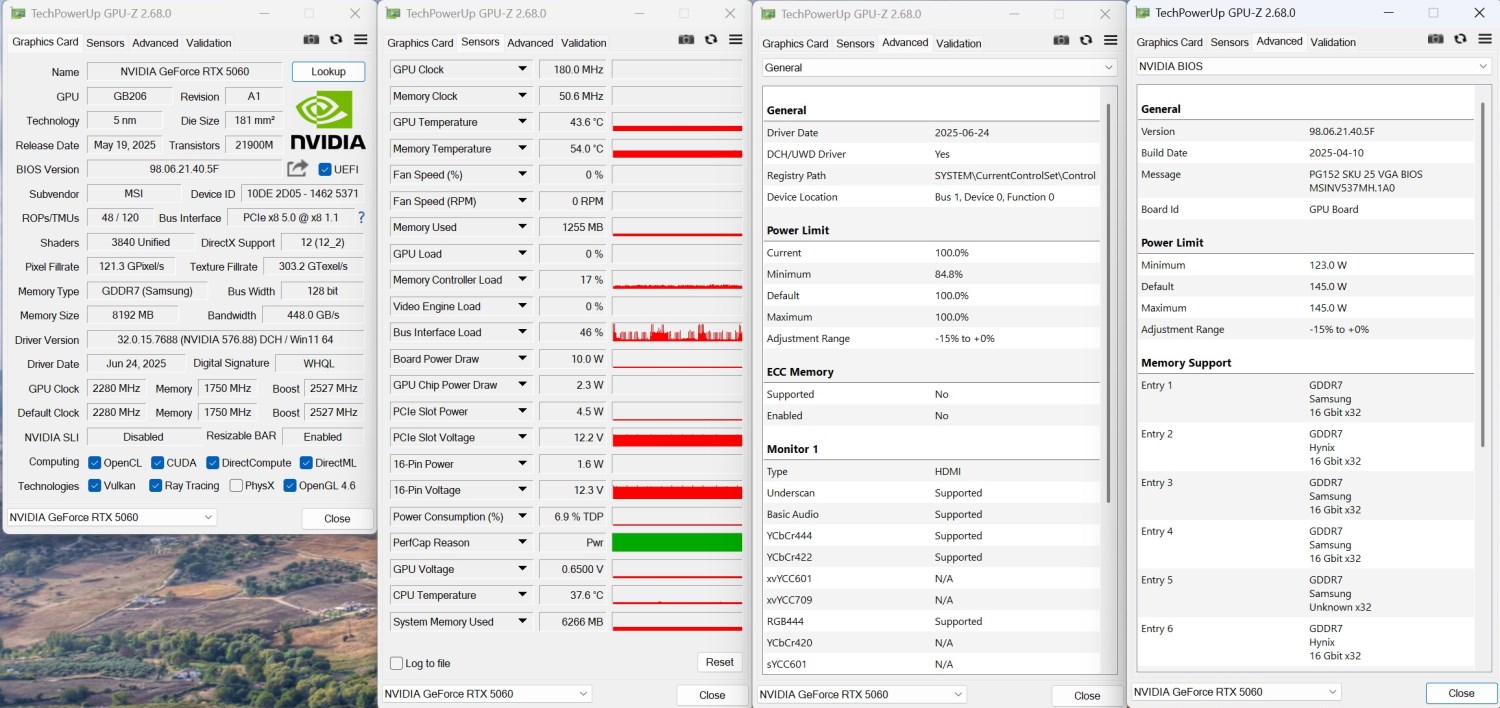Click the BIOS Version field

tap(184, 169)
